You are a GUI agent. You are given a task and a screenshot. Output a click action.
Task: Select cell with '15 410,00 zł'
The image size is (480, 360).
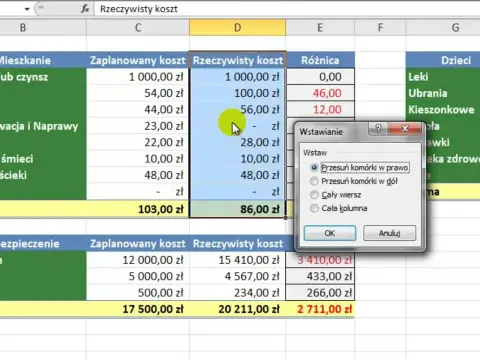237,260
